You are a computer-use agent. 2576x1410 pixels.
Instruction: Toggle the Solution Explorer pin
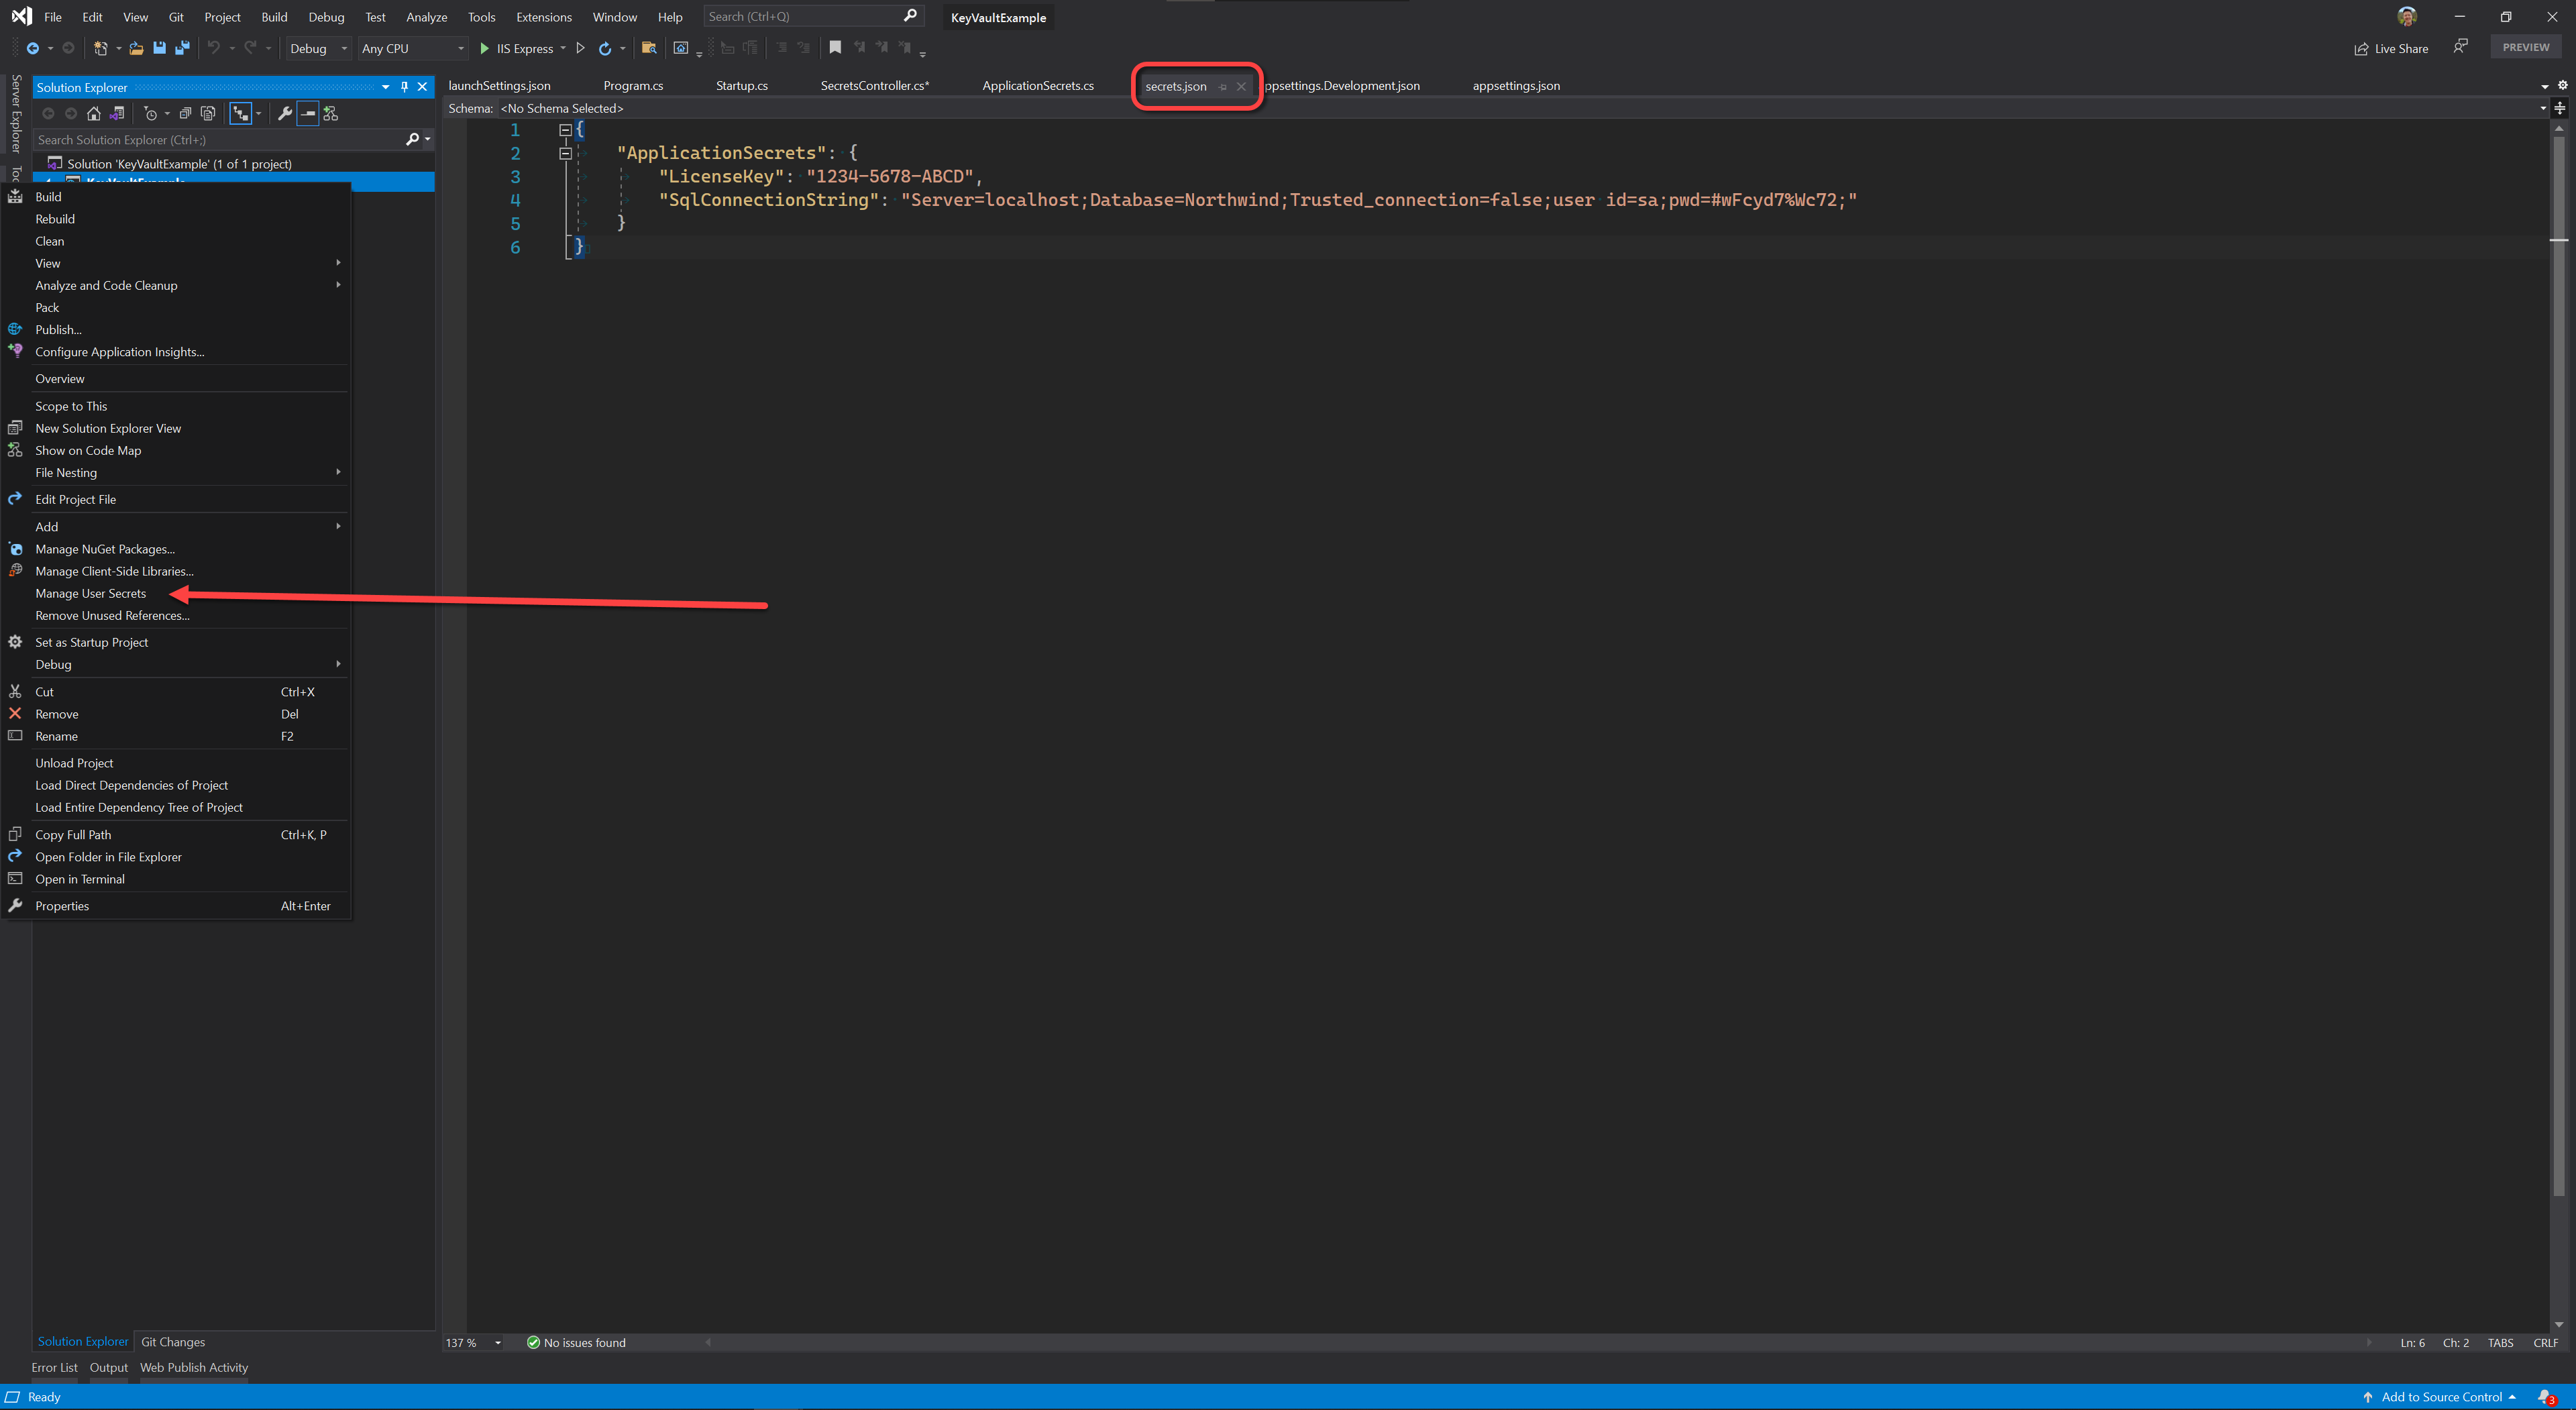[404, 87]
